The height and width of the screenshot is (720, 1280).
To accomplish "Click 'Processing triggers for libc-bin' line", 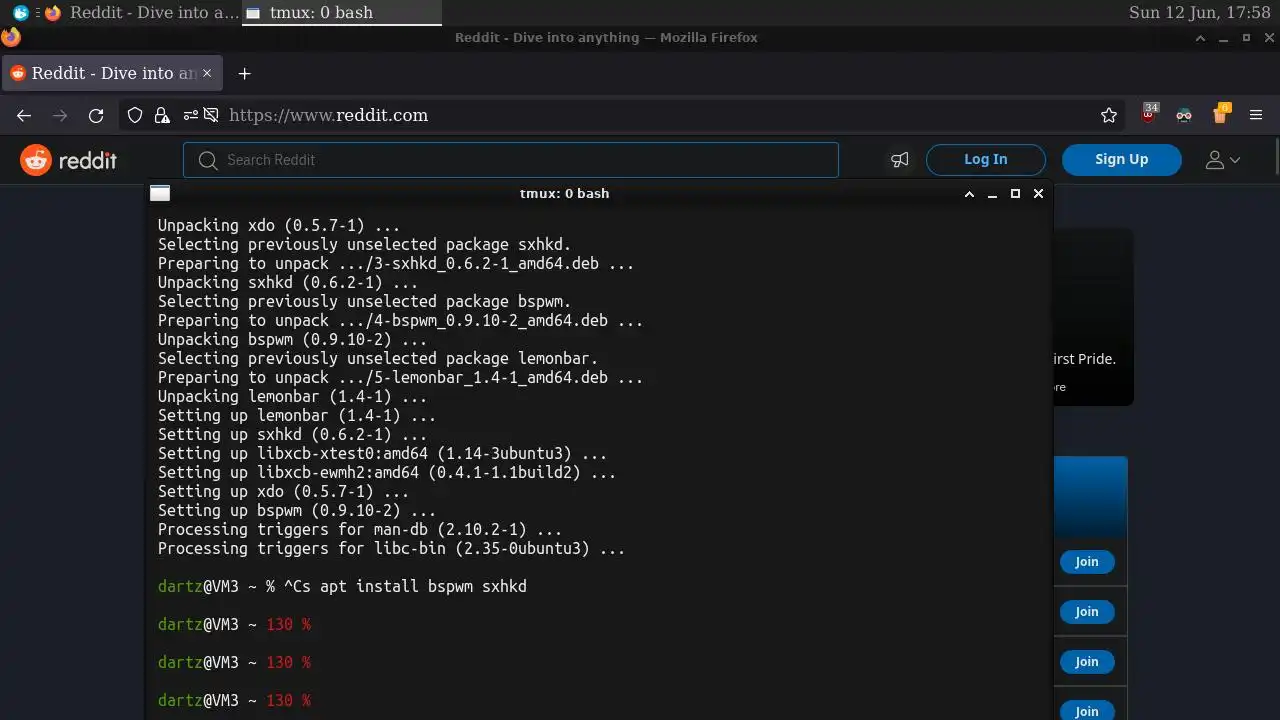I will point(391,549).
